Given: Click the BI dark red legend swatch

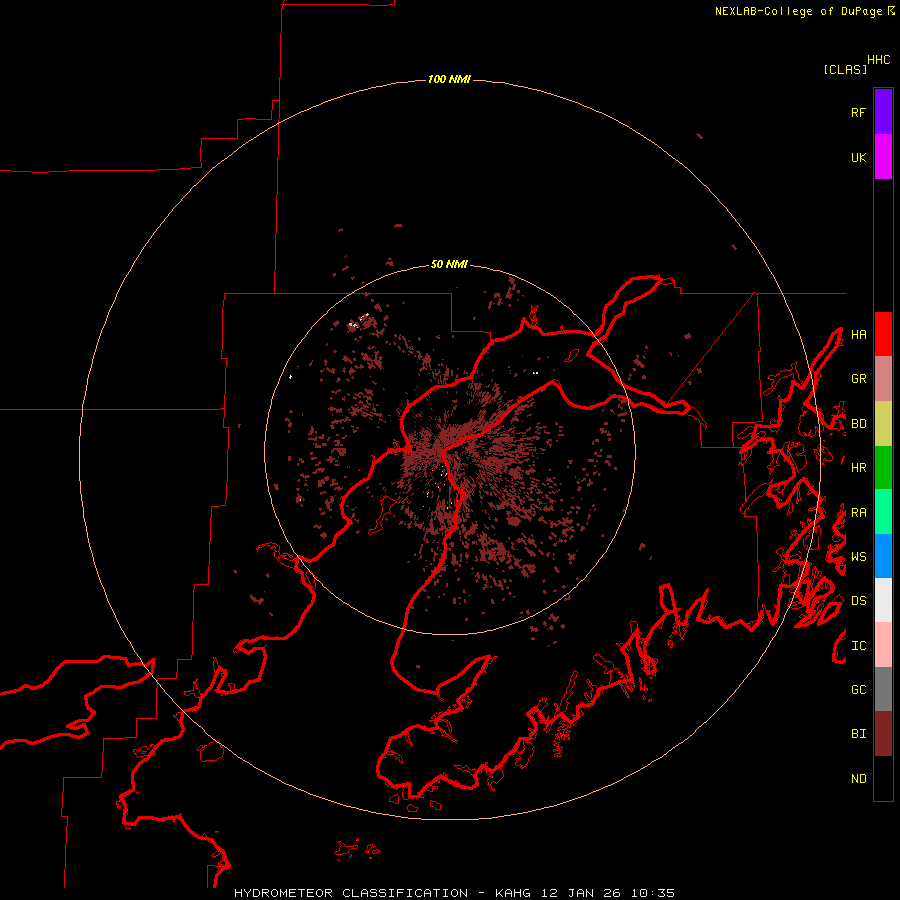Looking at the screenshot, I should pyautogui.click(x=883, y=734).
